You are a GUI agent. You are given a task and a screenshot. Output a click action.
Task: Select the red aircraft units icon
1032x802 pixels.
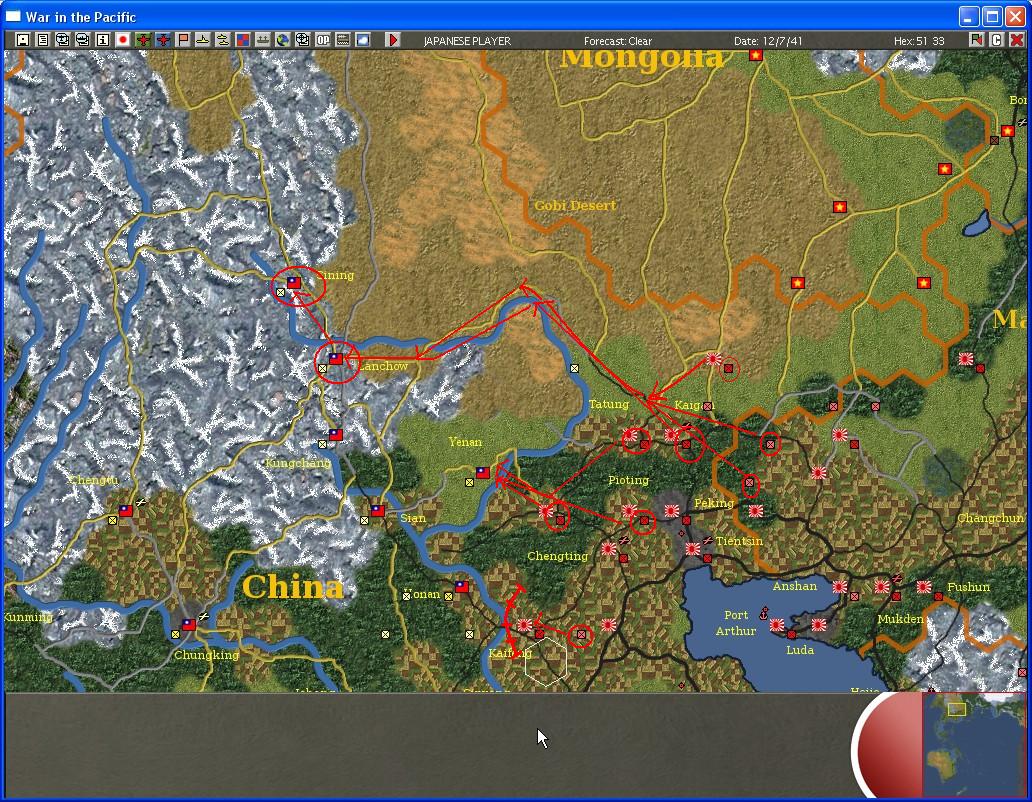165,40
